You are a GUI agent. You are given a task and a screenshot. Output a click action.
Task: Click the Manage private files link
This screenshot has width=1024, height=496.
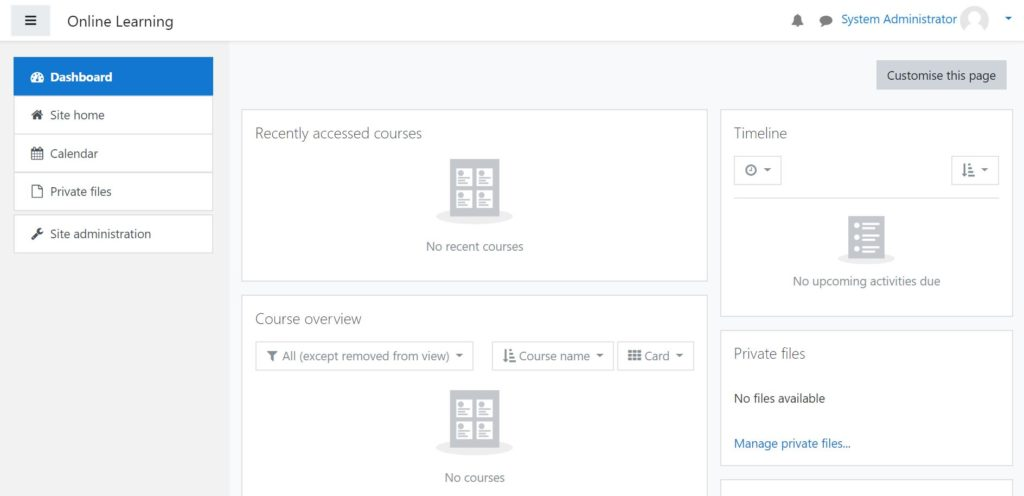point(792,444)
